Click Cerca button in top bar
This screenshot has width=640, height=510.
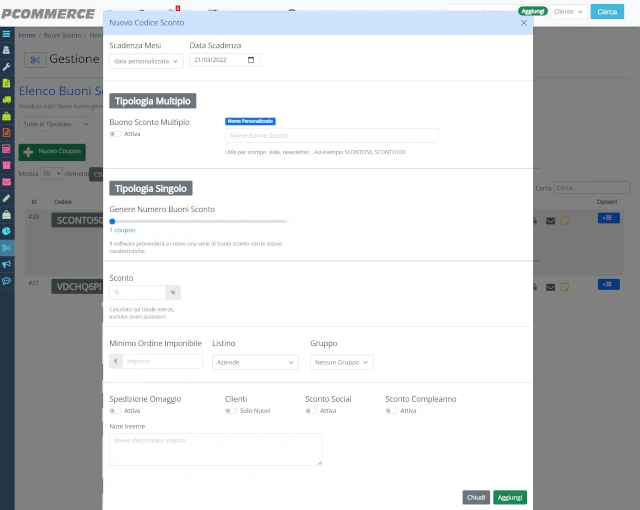pos(607,12)
